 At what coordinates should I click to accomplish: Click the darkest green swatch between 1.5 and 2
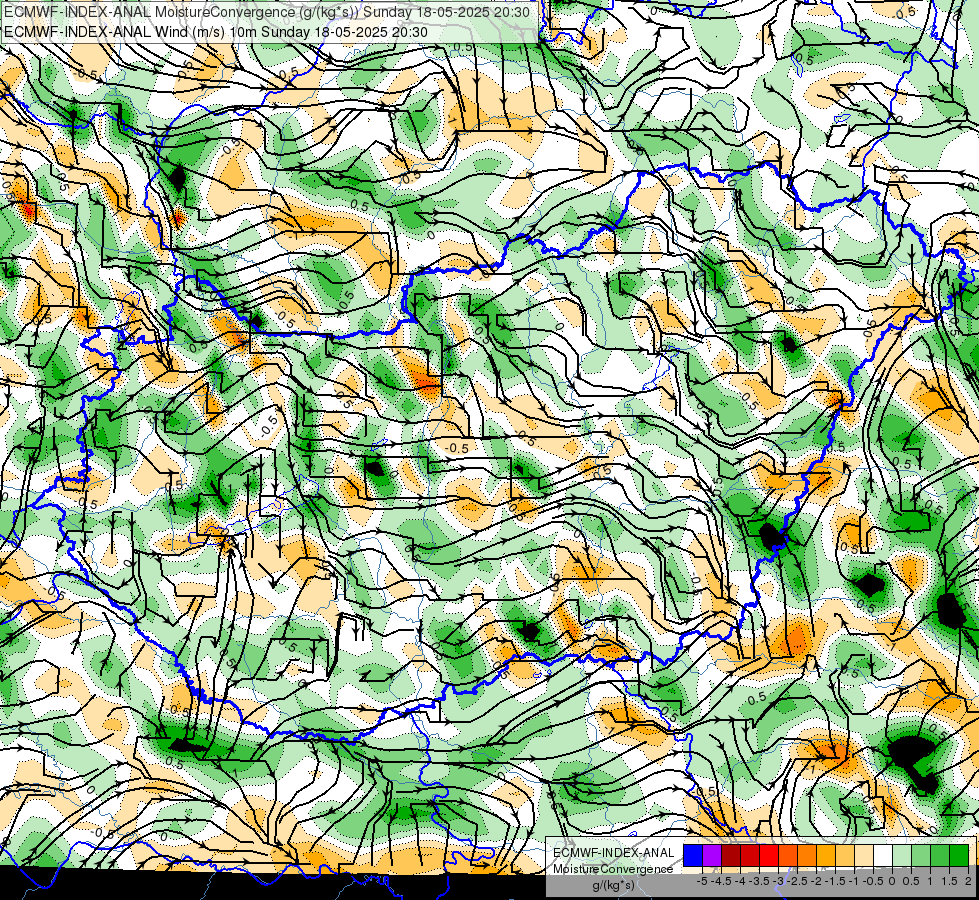[x=959, y=855]
